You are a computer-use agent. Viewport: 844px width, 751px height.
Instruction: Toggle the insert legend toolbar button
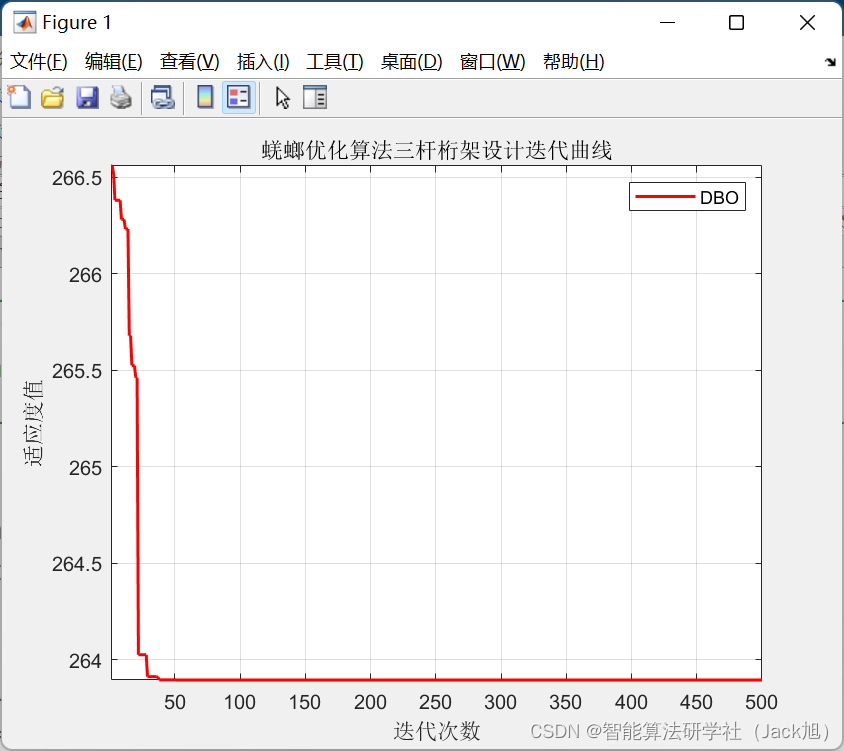(238, 97)
